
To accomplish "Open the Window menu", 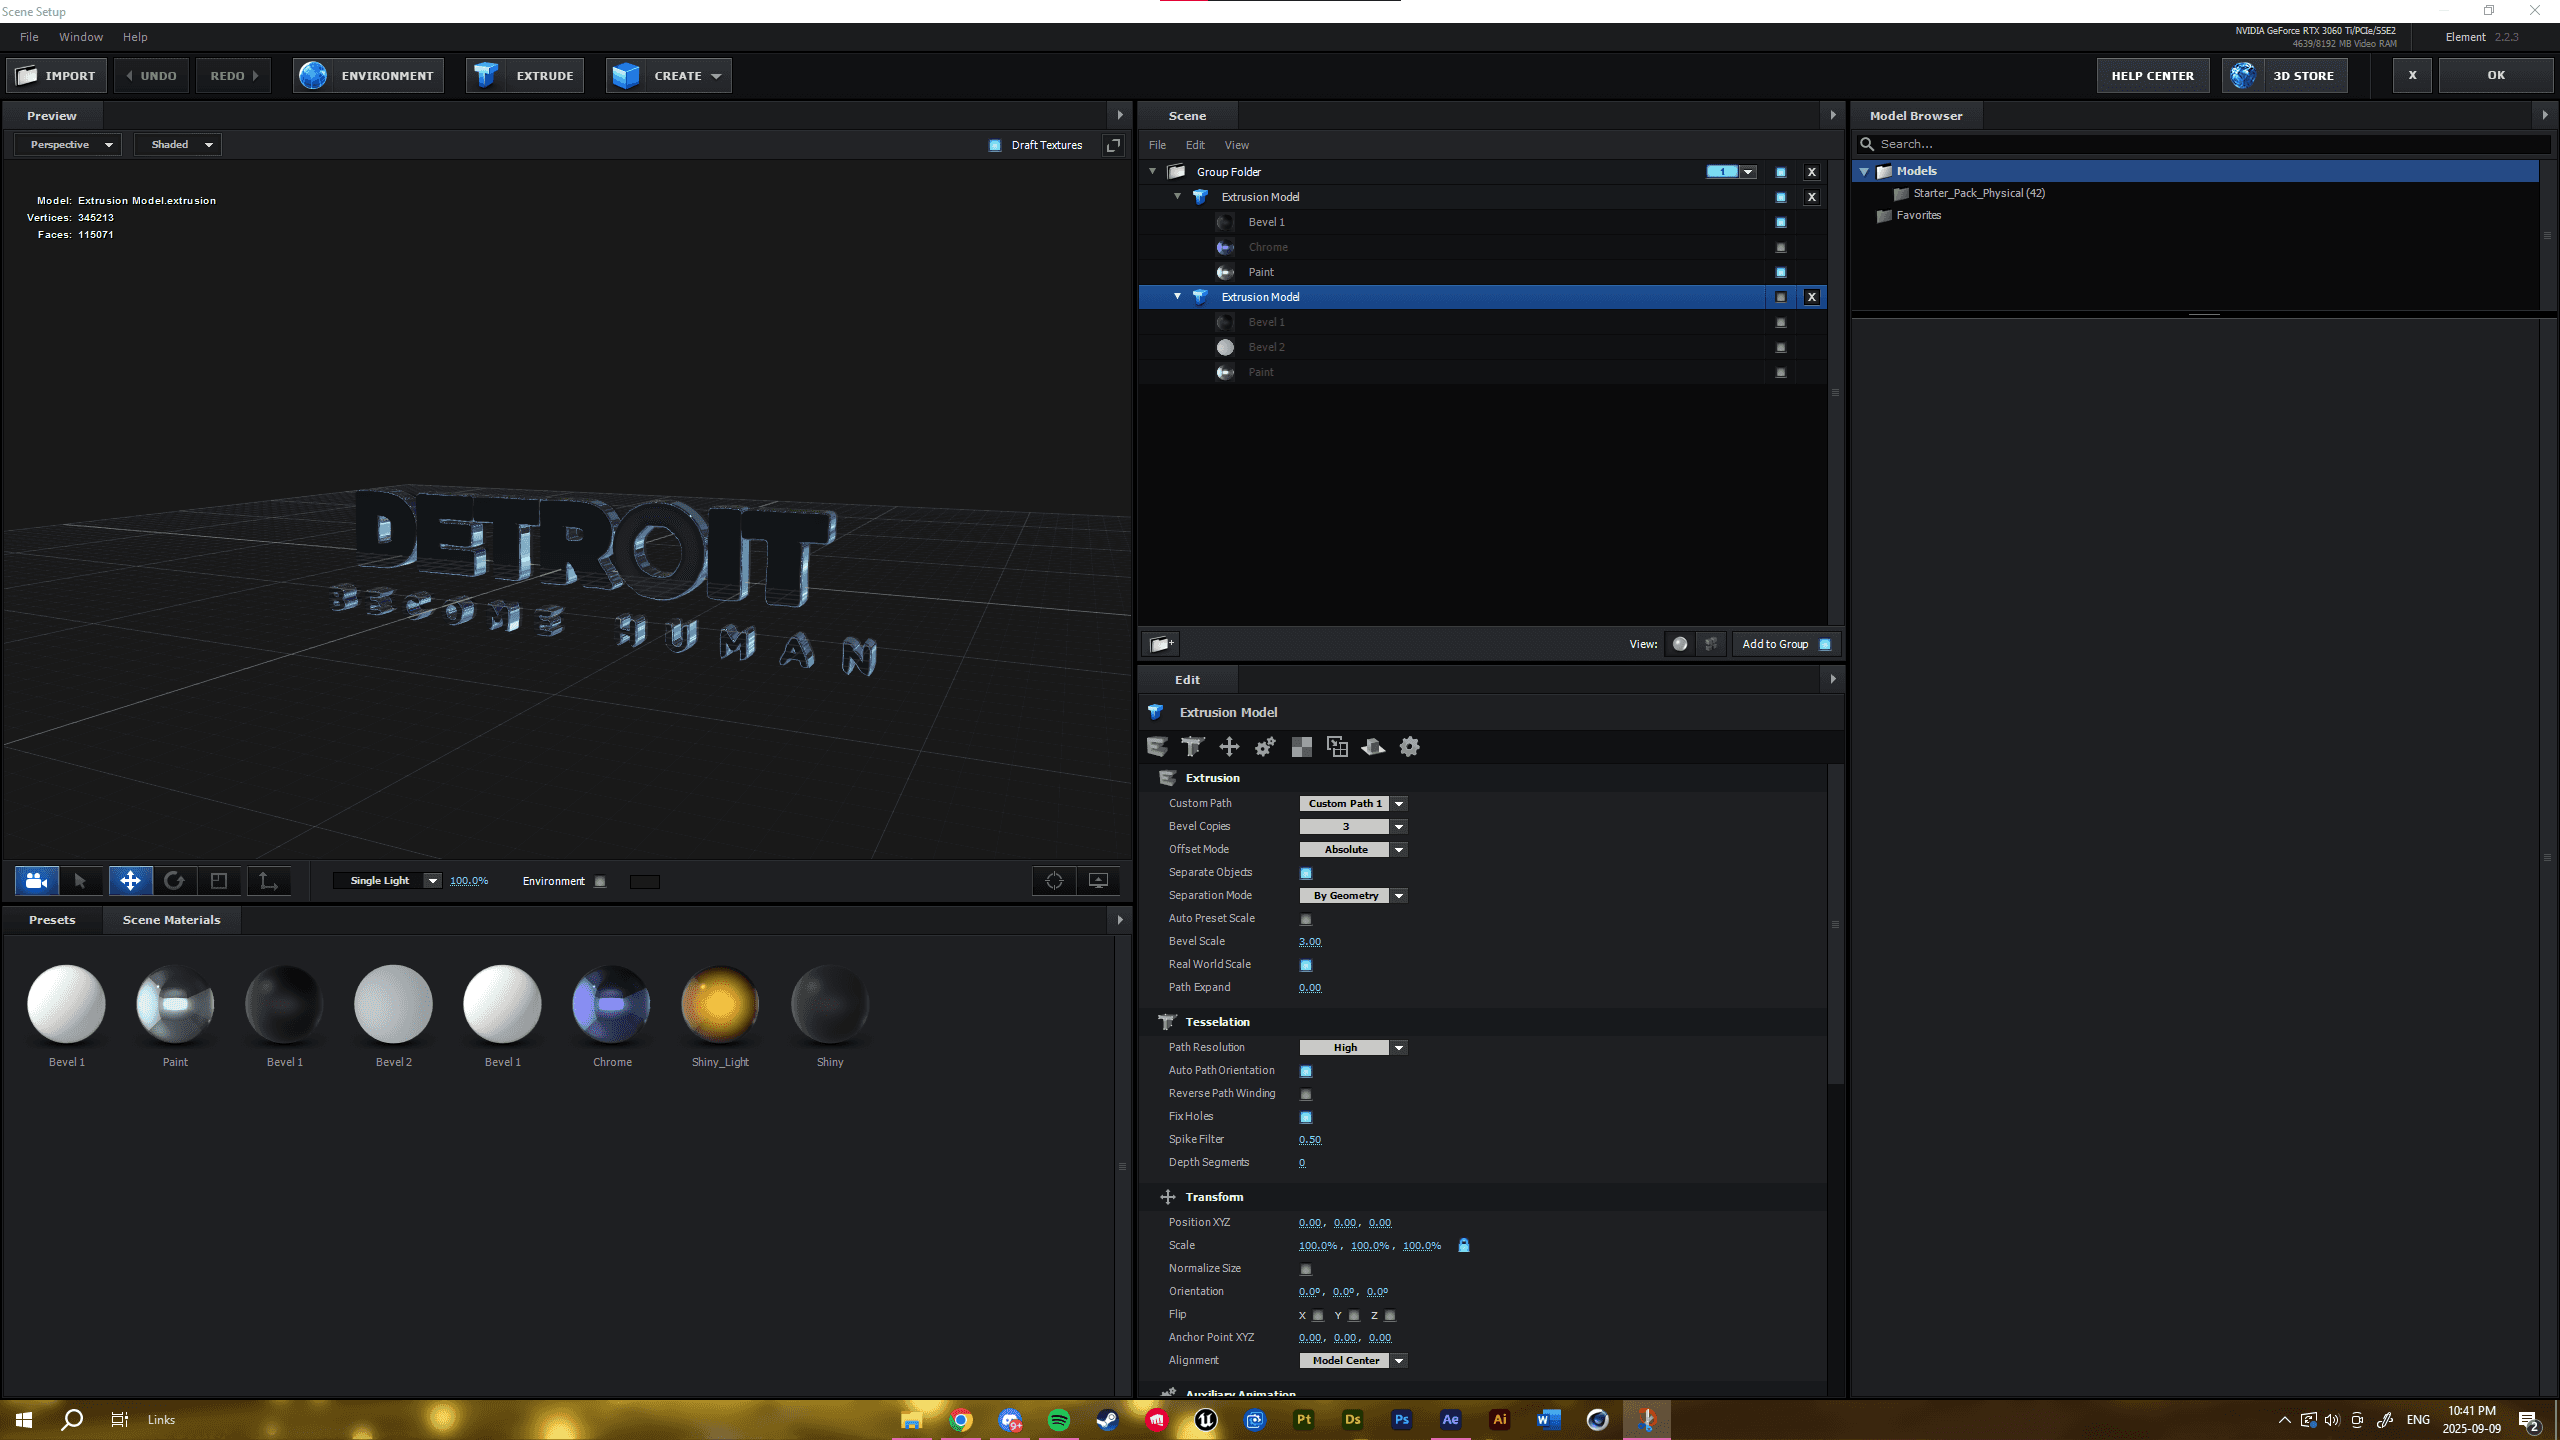I will [80, 37].
